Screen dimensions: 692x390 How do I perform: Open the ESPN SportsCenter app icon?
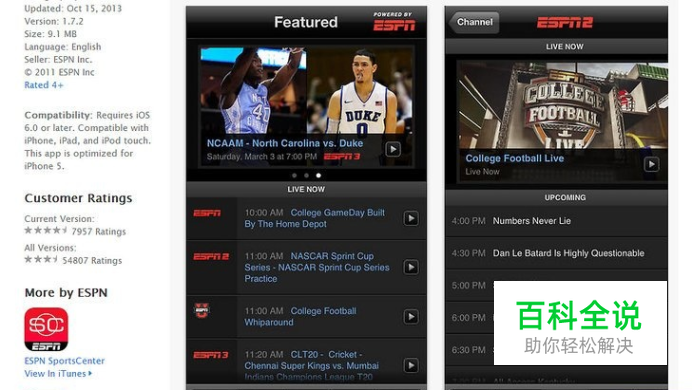tap(46, 330)
